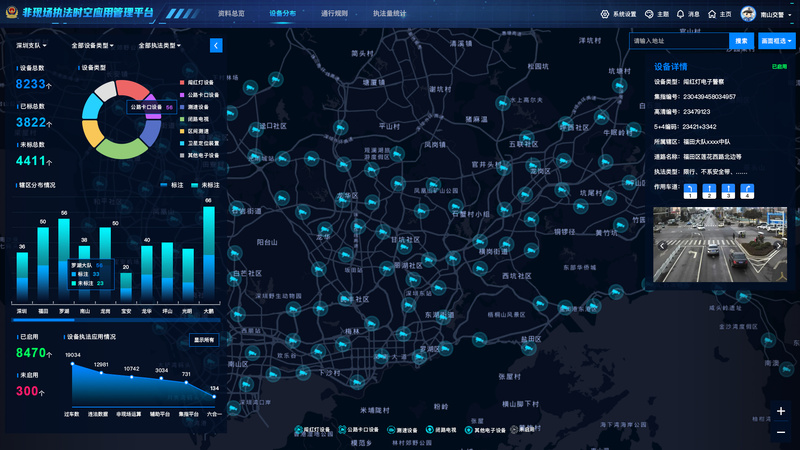
Task: Toggle 未启用 map layer legend
Action: [522, 430]
